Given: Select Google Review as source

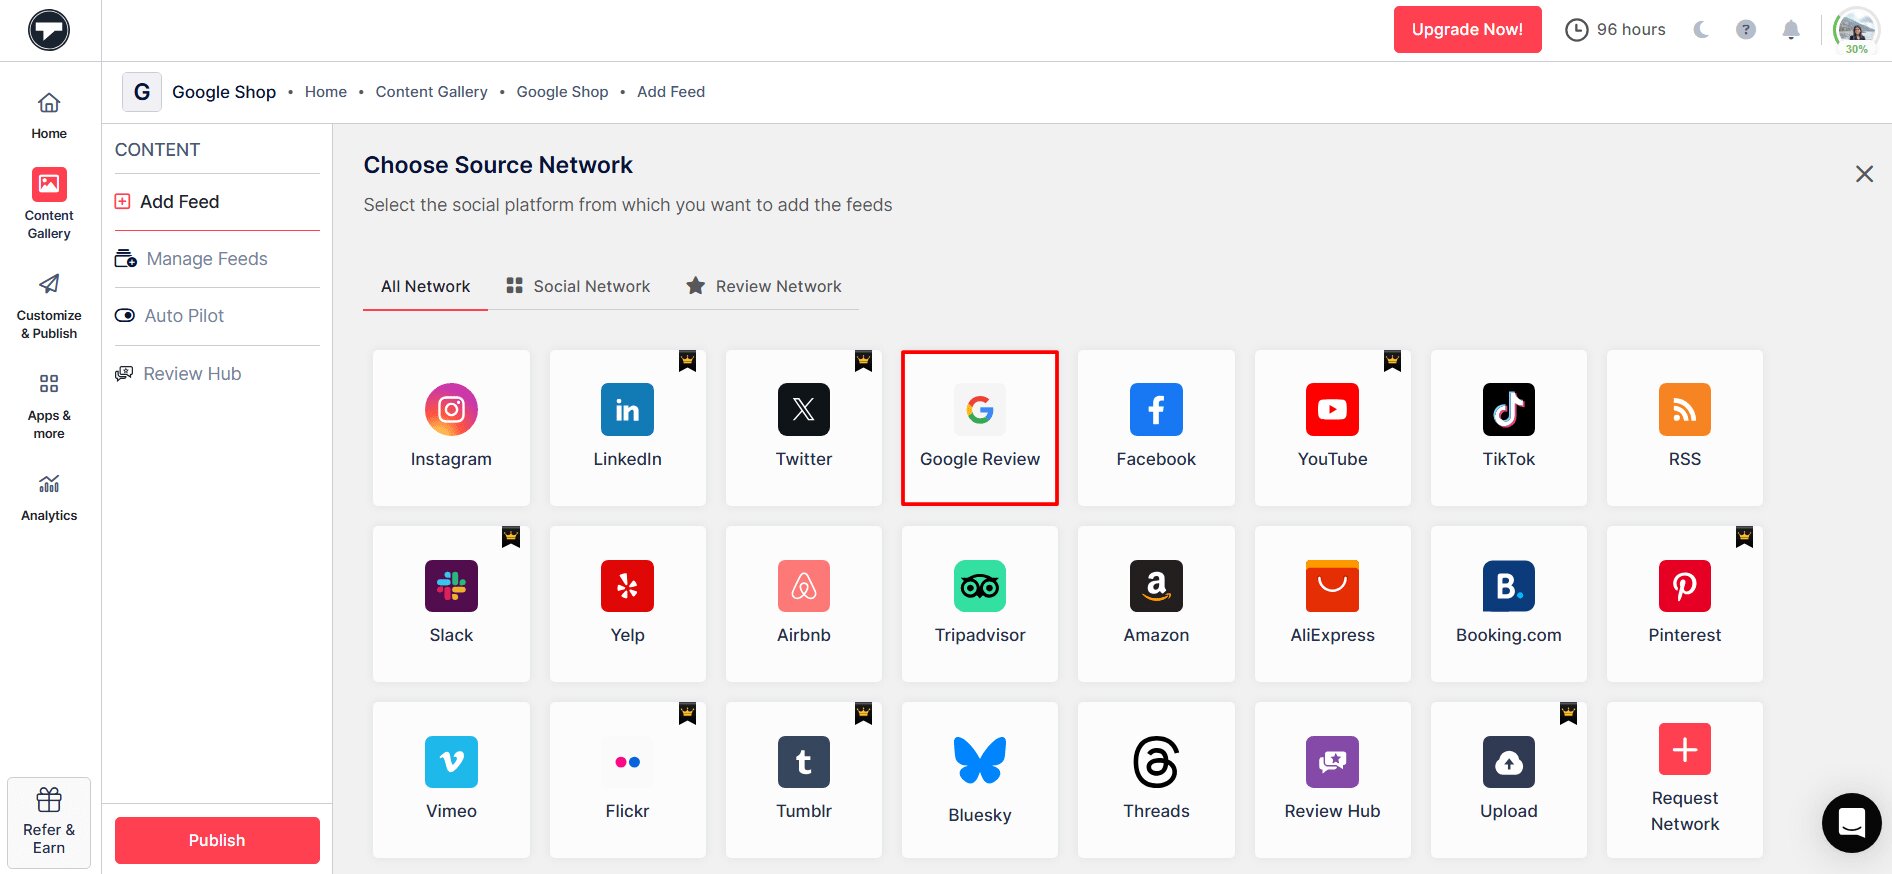Looking at the screenshot, I should [x=980, y=427].
